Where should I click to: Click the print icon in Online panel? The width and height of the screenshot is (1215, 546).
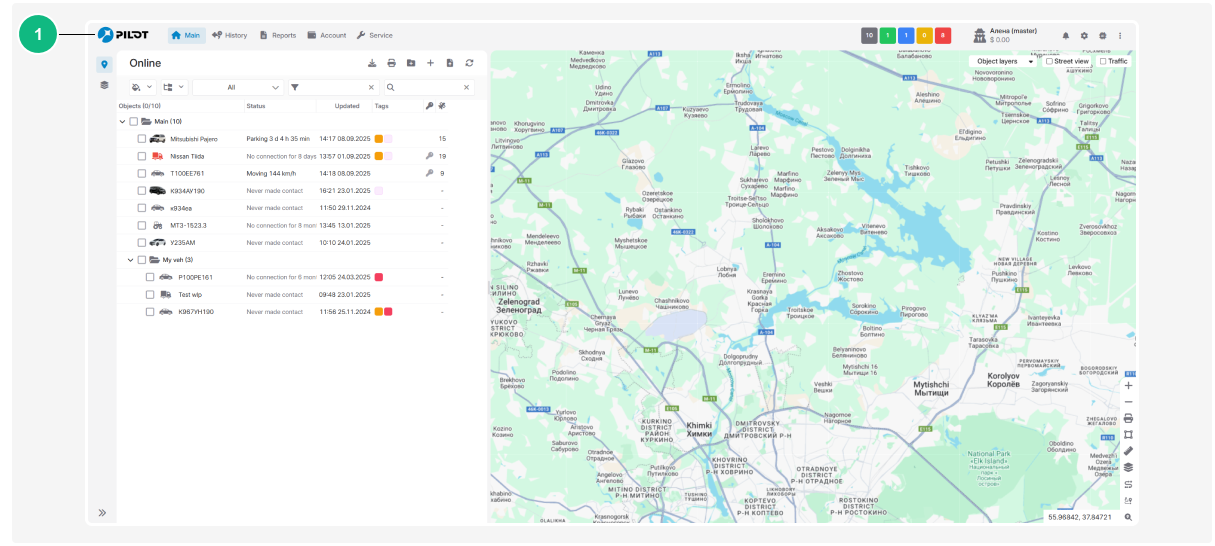[392, 63]
